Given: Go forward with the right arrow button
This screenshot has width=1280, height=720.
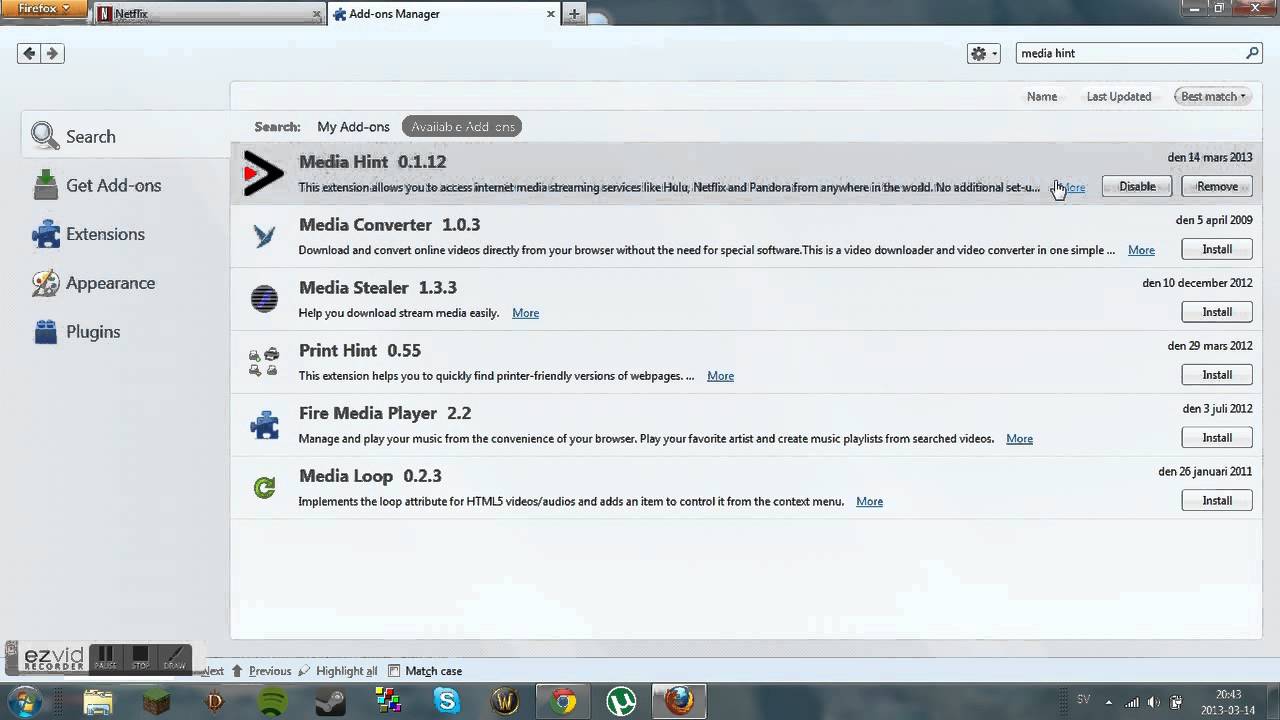Looking at the screenshot, I should point(53,53).
